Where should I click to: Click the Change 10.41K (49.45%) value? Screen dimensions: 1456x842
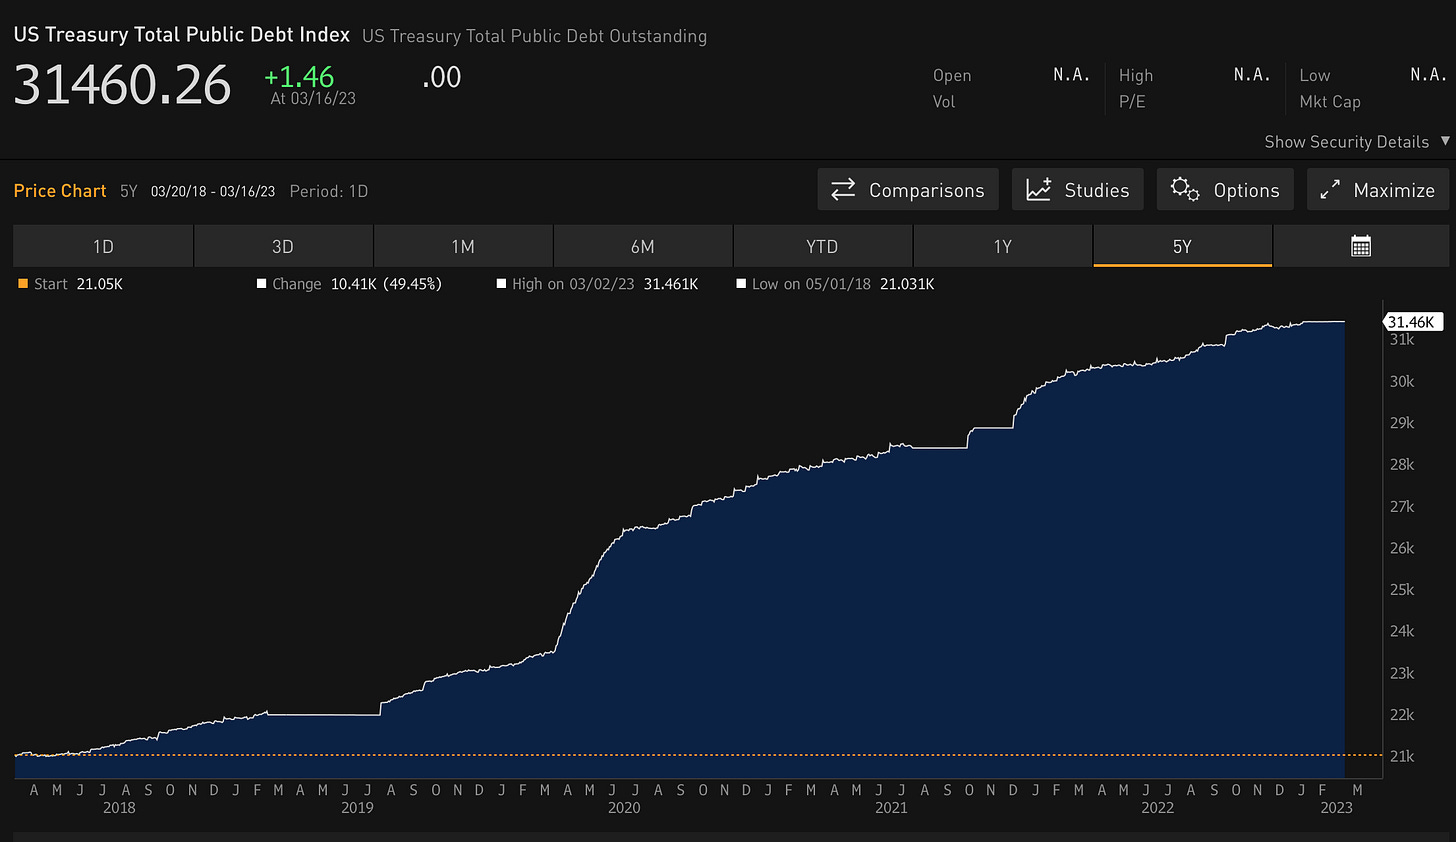386,284
